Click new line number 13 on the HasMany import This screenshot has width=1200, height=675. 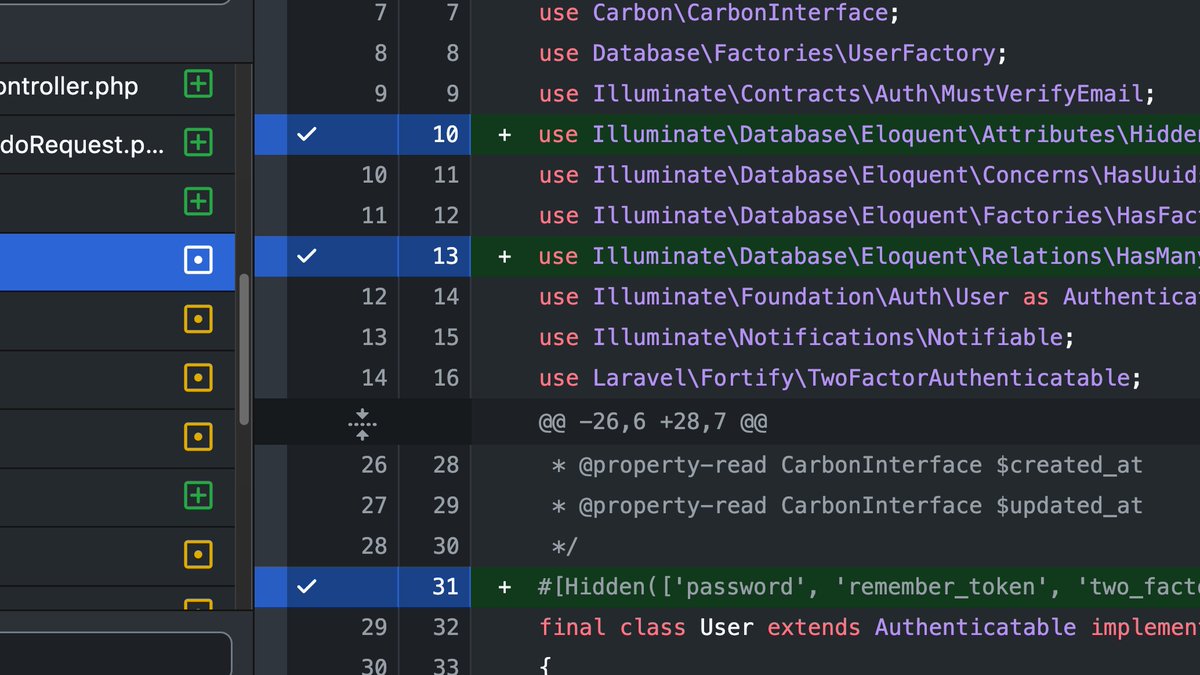pyautogui.click(x=445, y=256)
